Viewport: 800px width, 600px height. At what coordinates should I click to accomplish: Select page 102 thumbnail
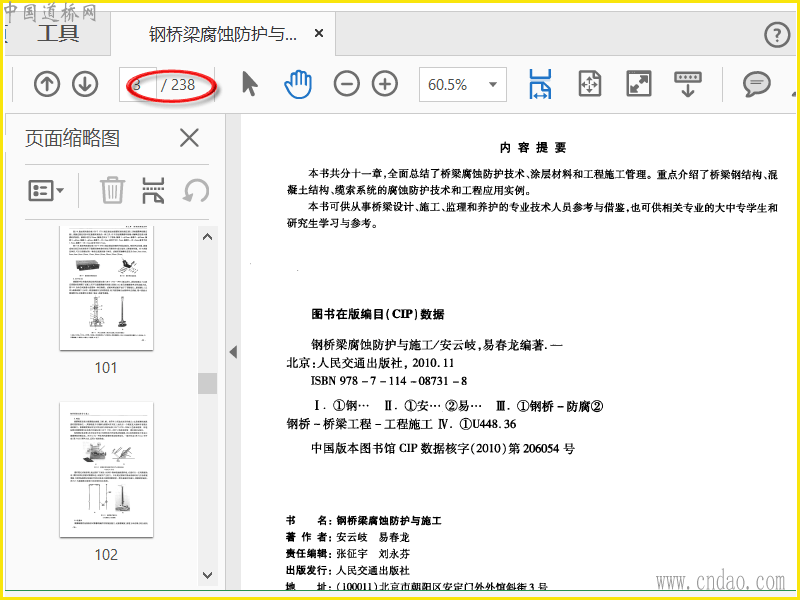click(x=106, y=469)
